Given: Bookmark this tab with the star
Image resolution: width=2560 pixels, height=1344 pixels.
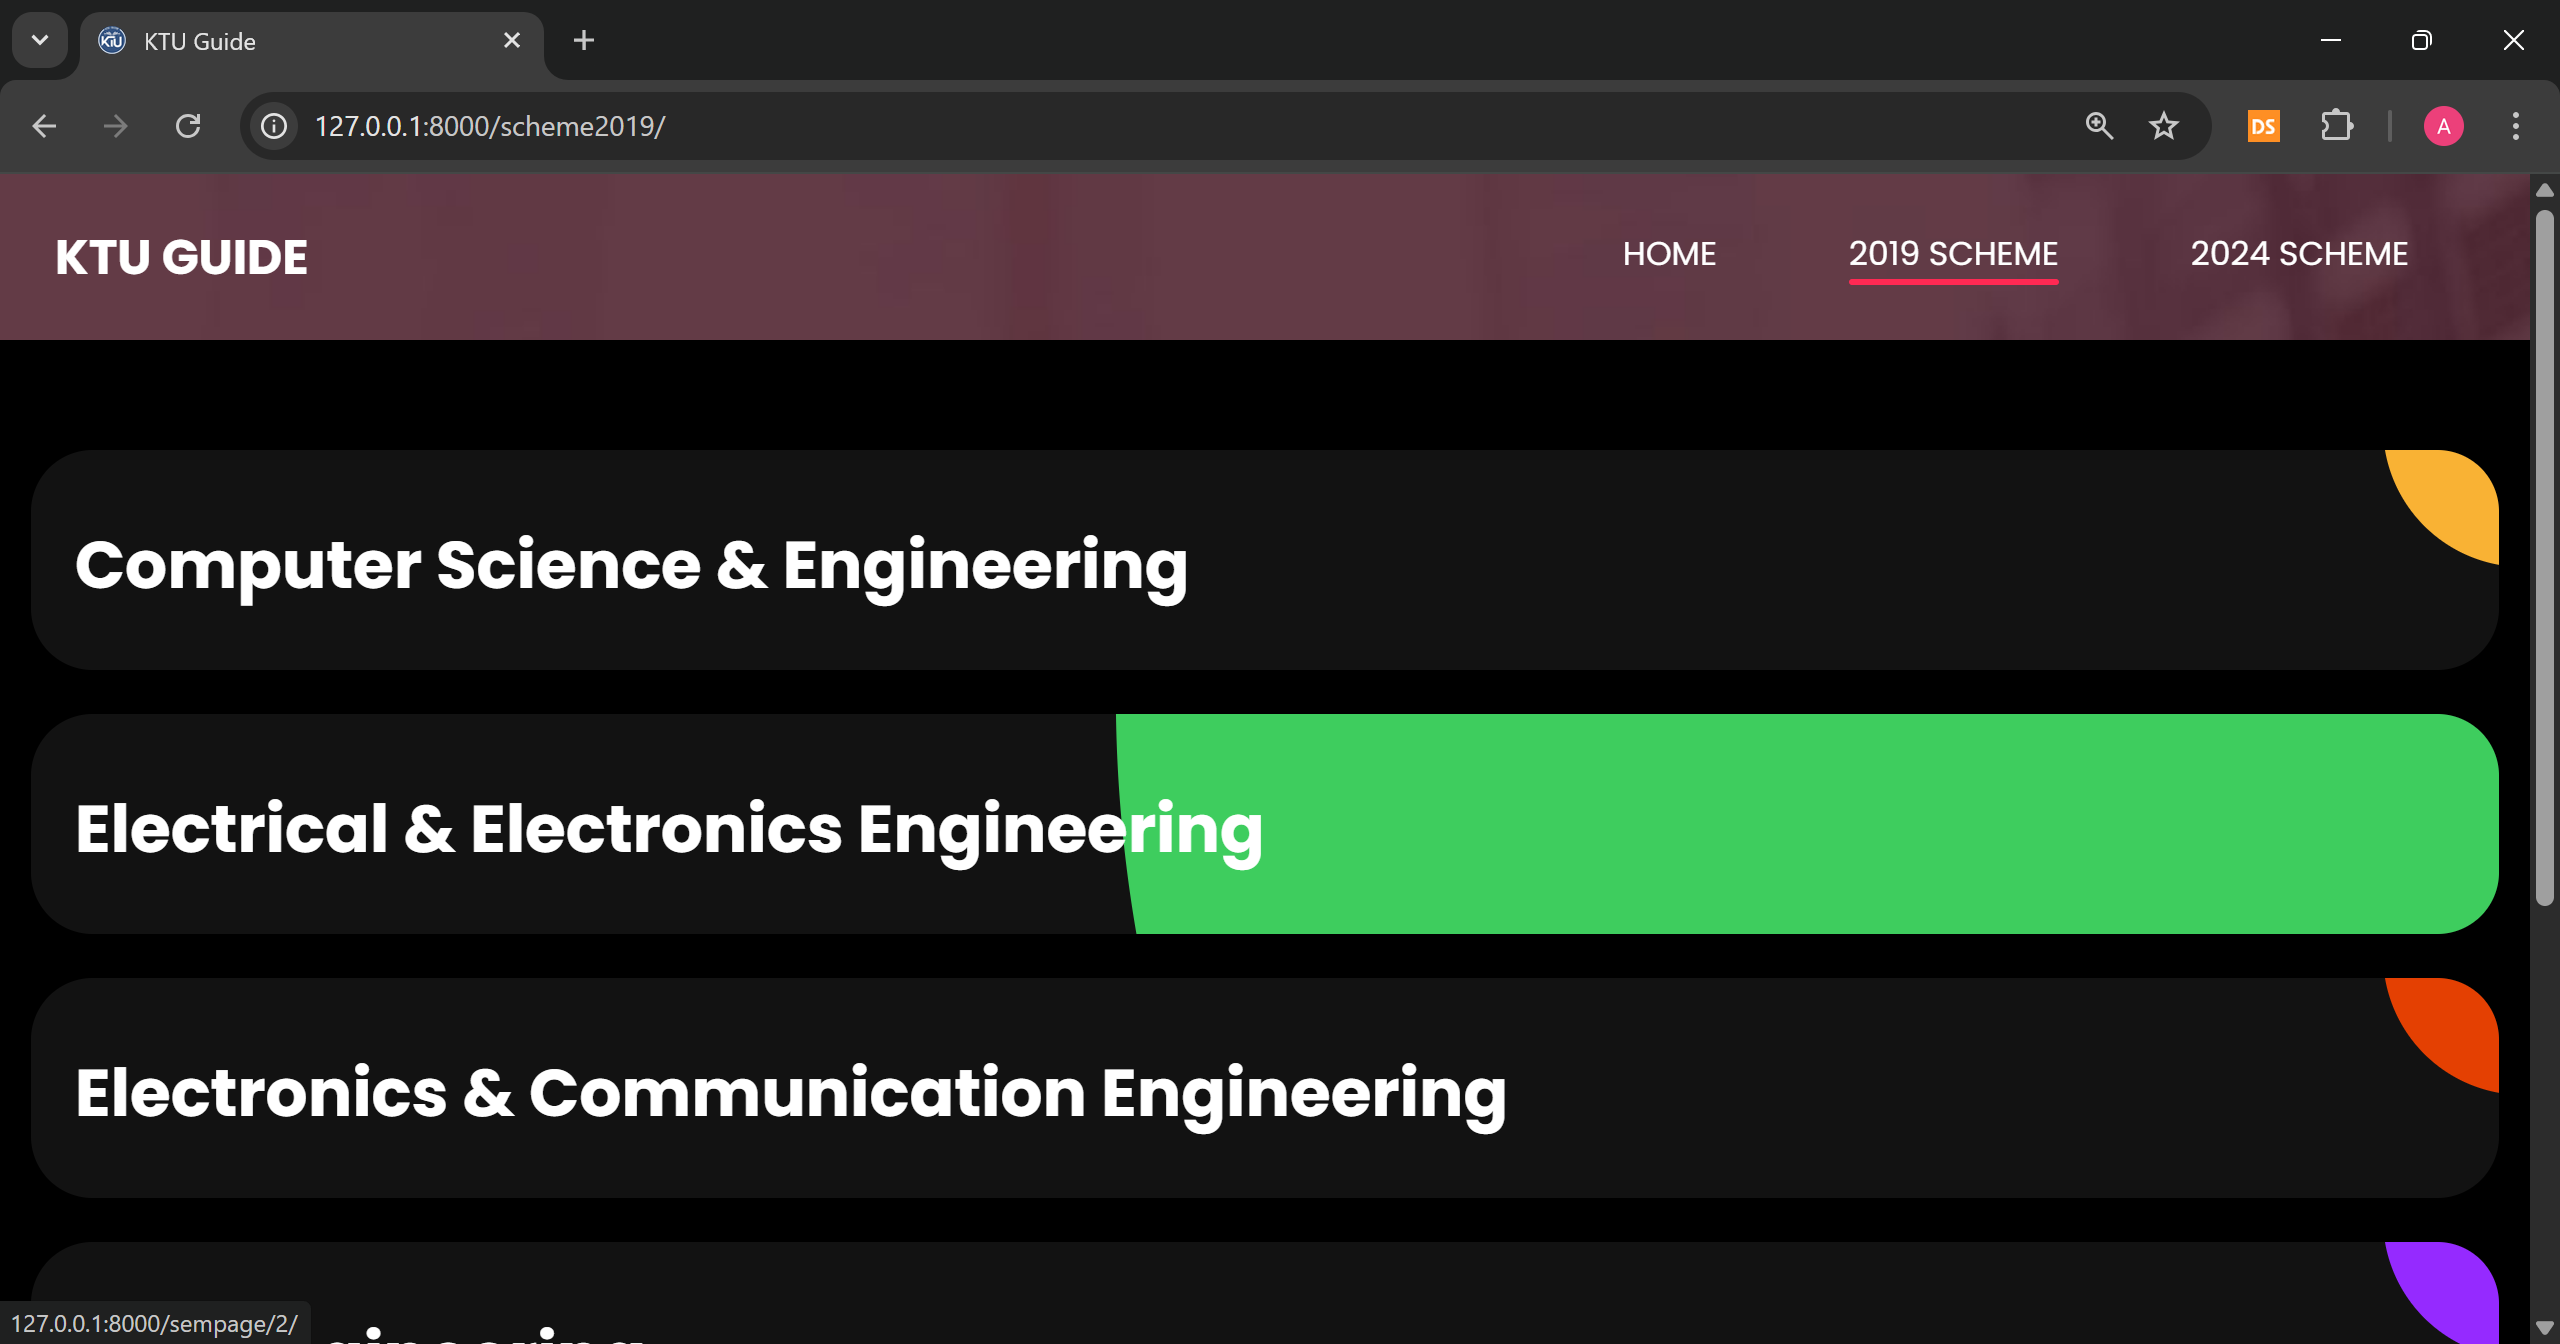Looking at the screenshot, I should pyautogui.click(x=2164, y=126).
